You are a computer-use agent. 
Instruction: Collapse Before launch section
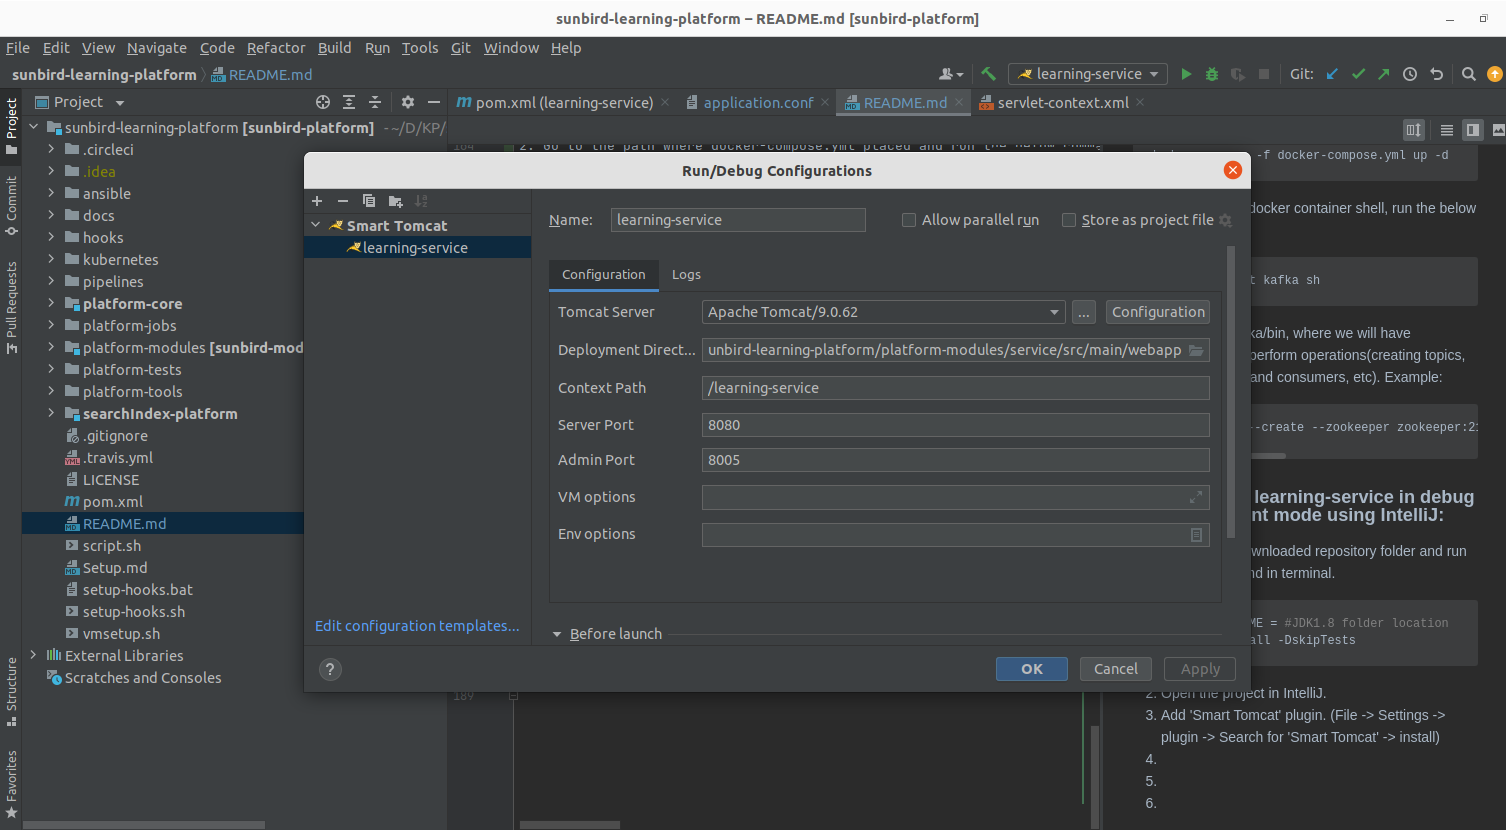(557, 634)
